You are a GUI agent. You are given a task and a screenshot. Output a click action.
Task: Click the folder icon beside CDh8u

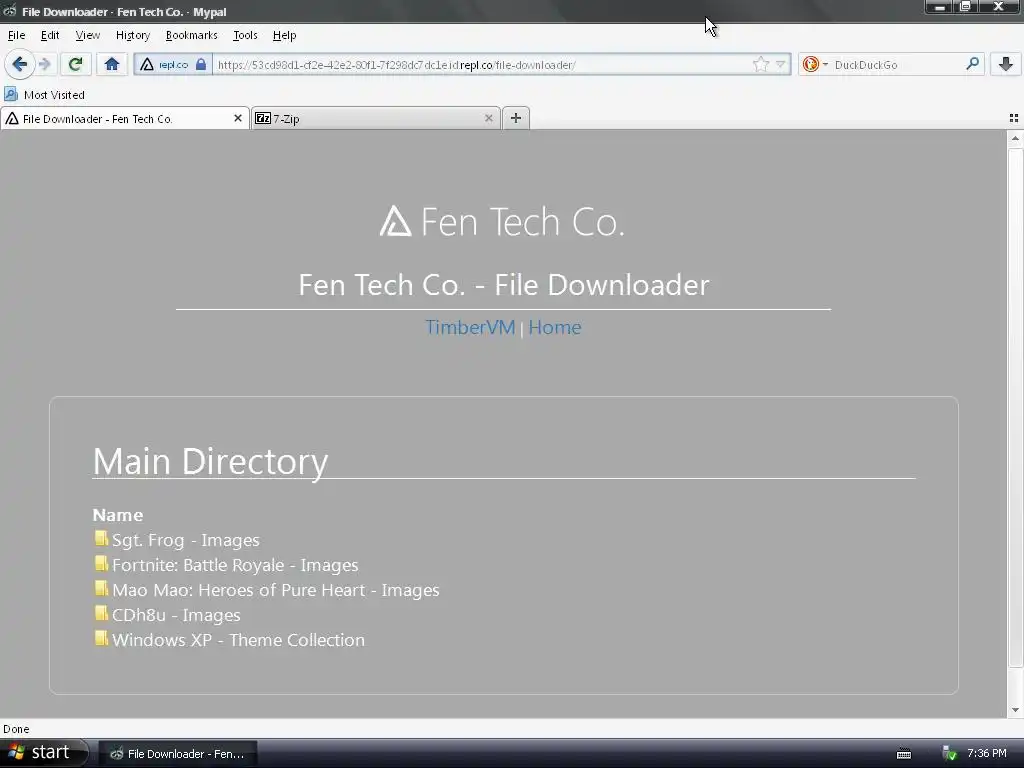coord(101,613)
